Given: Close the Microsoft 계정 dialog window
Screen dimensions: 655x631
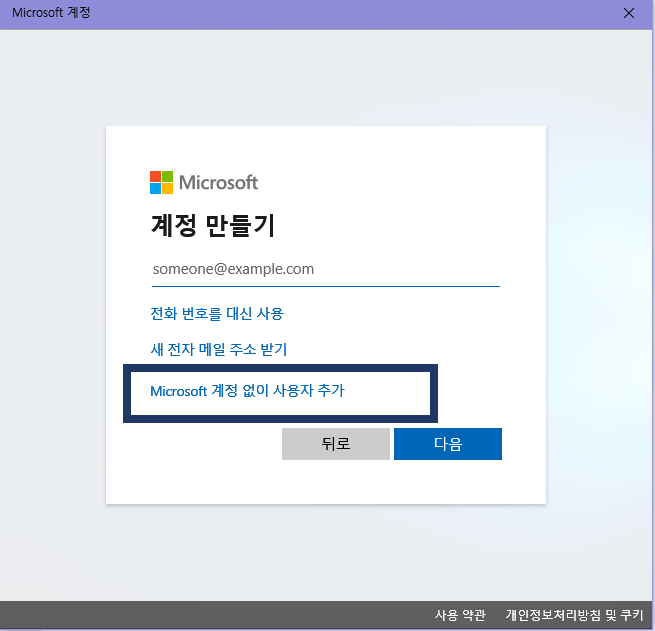Looking at the screenshot, I should tap(629, 13).
